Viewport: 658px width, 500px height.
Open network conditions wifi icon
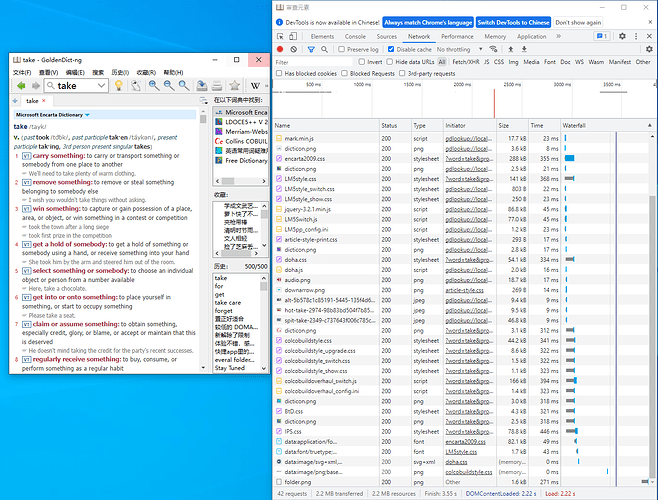[494, 49]
